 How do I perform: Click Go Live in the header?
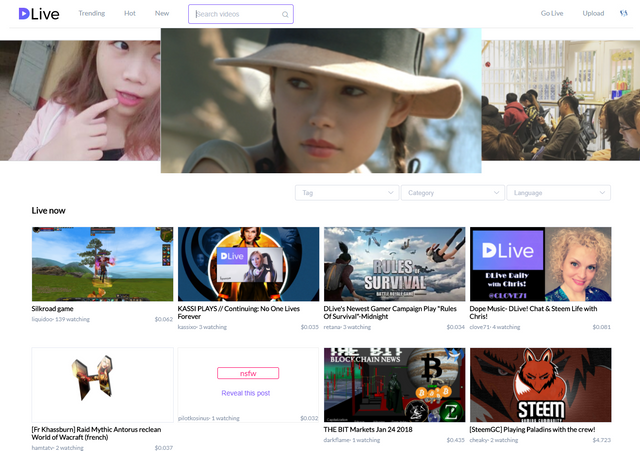coord(552,13)
